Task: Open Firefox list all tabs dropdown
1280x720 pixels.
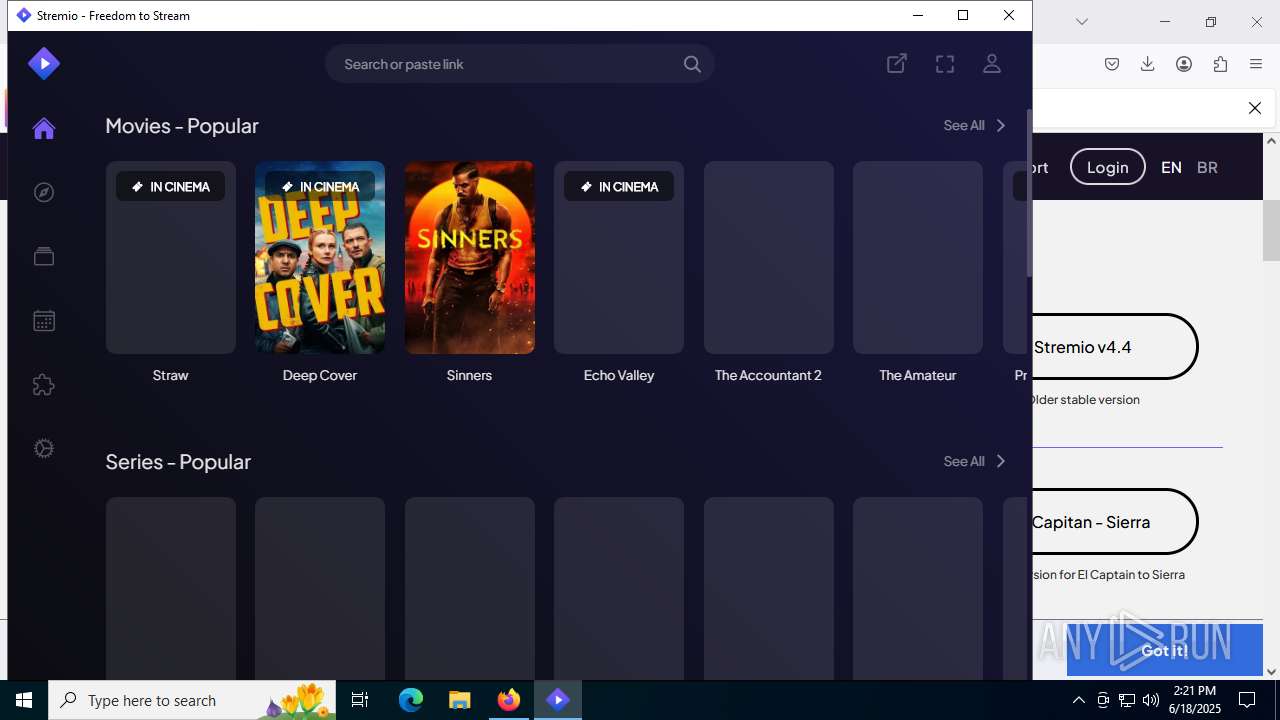Action: [x=1082, y=21]
